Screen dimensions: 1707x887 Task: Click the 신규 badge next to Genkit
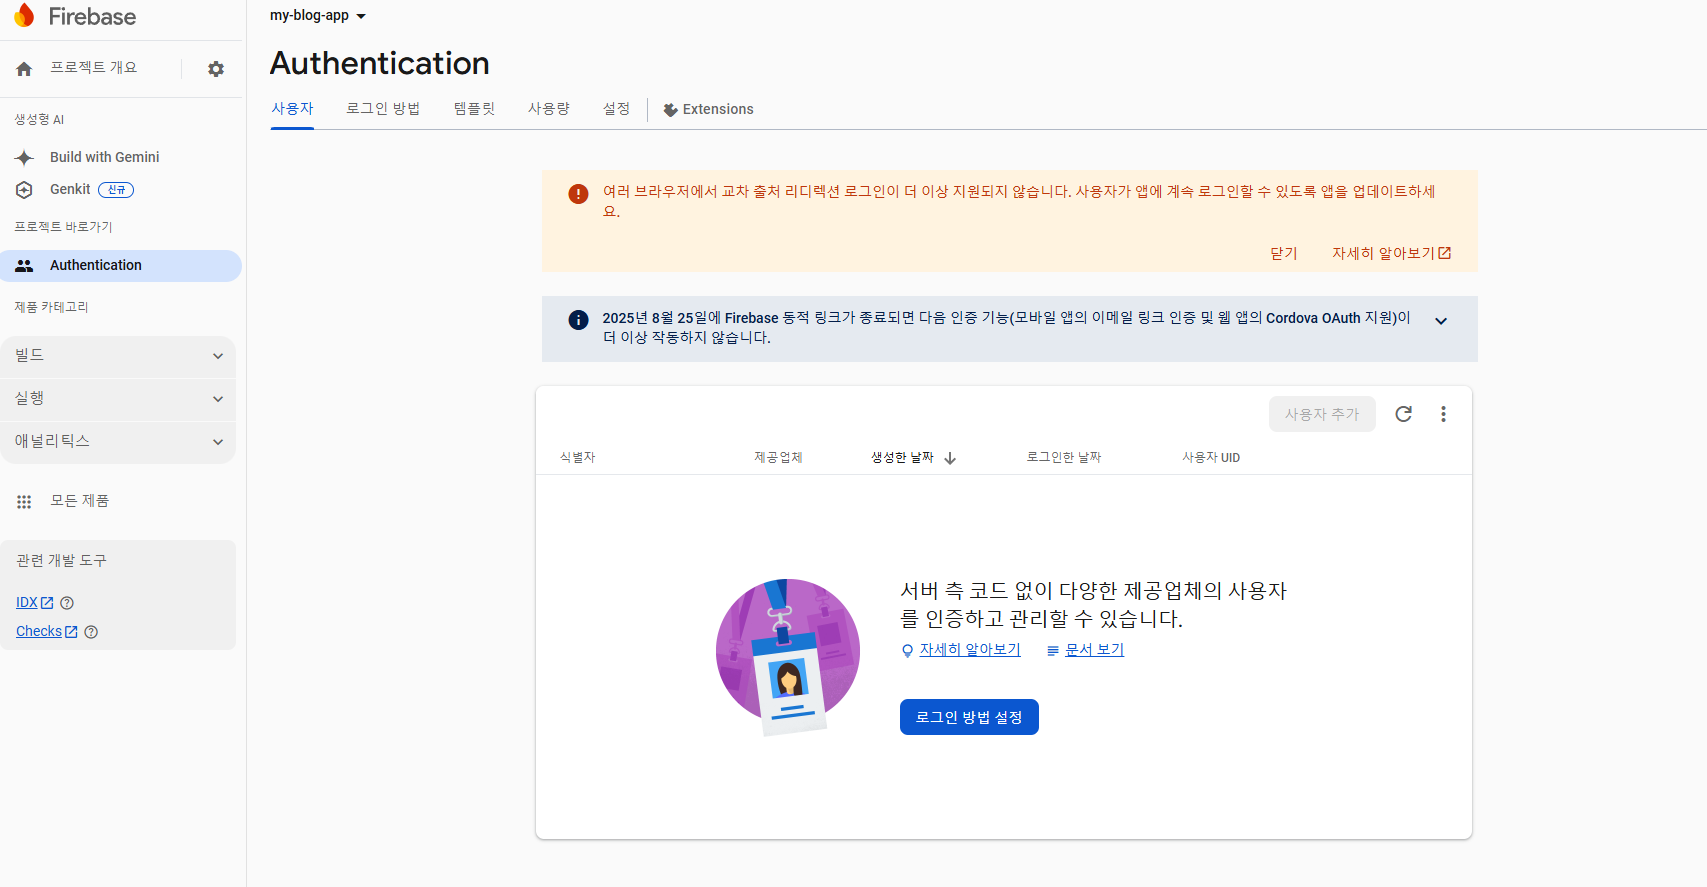point(116,190)
